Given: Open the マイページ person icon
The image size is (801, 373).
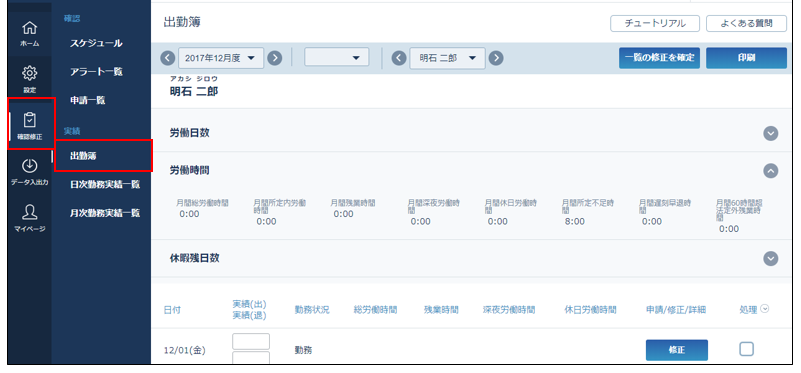Looking at the screenshot, I should click(x=30, y=213).
